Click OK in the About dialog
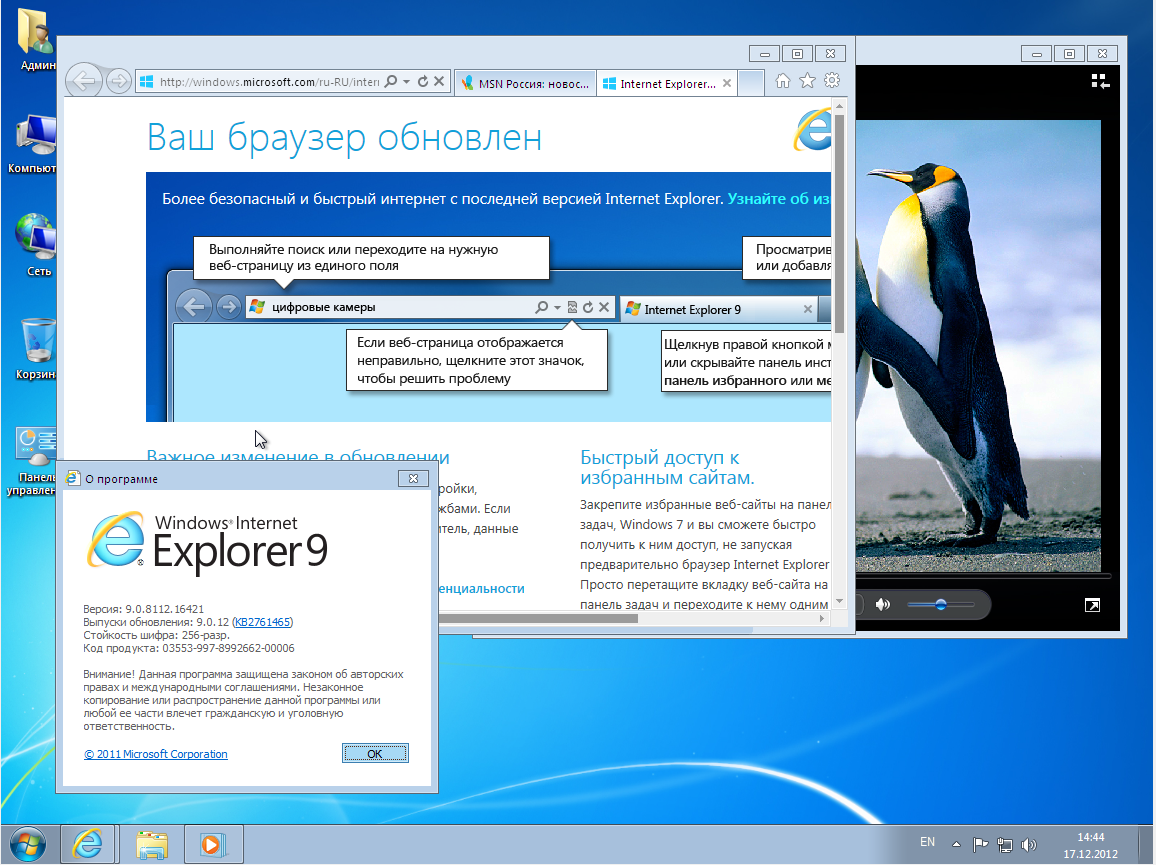The width and height of the screenshot is (1156, 865). point(375,753)
